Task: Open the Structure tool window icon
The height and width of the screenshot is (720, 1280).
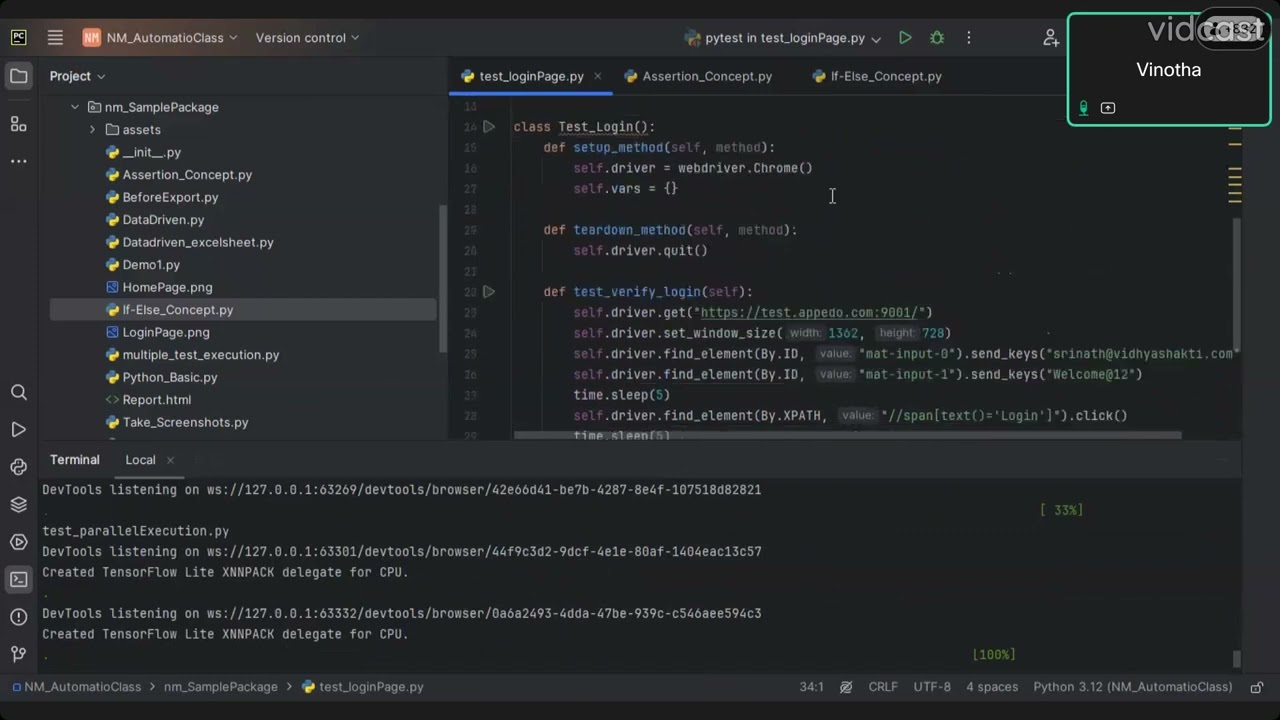Action: [x=19, y=124]
